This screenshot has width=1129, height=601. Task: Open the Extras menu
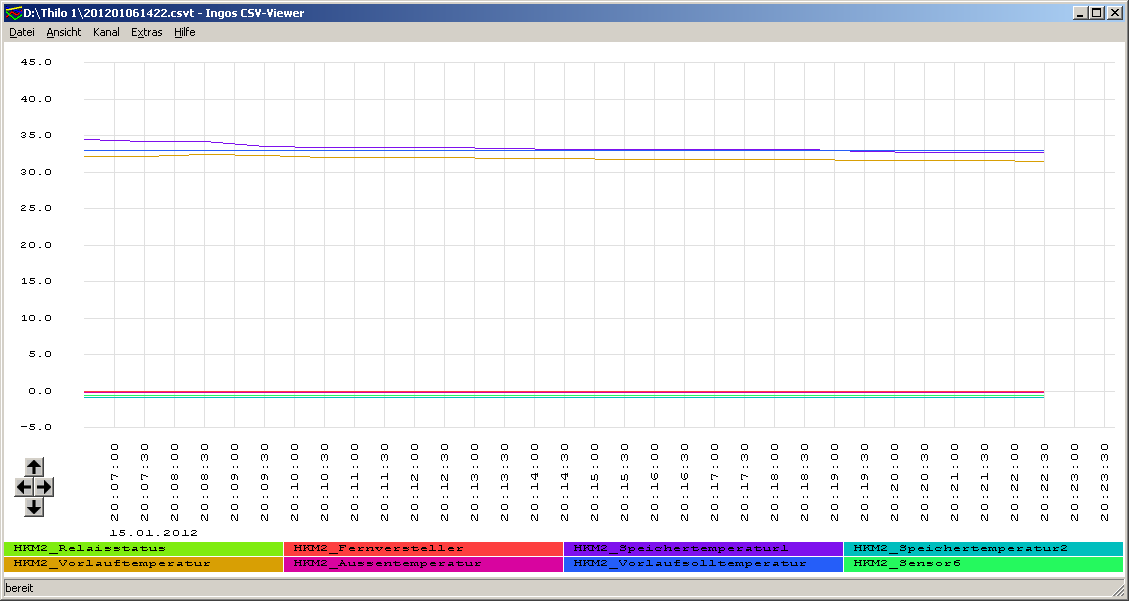147,32
